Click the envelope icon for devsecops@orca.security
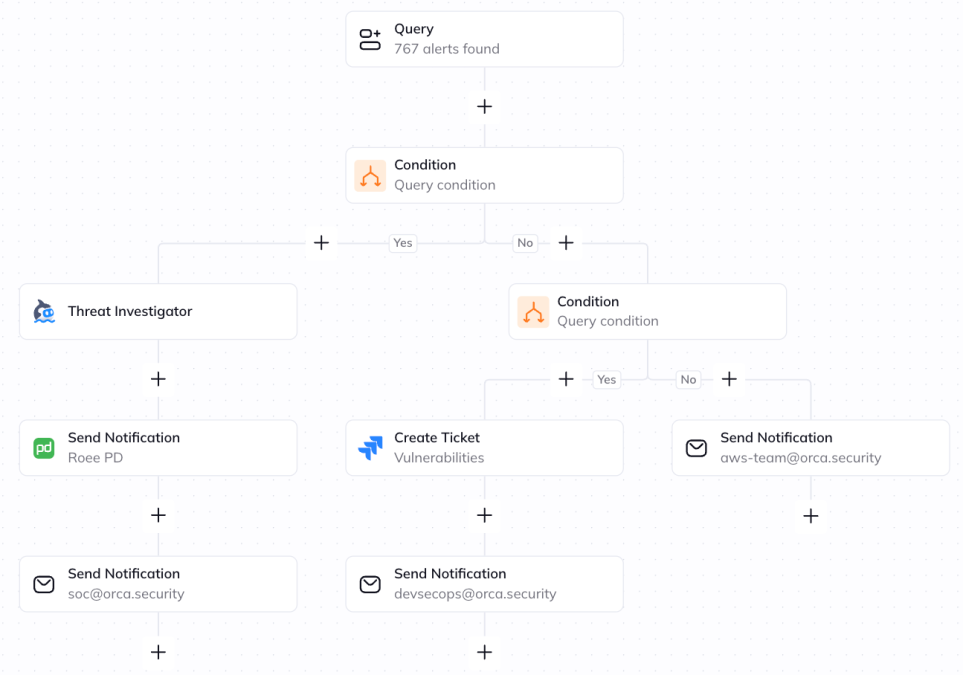 (370, 584)
